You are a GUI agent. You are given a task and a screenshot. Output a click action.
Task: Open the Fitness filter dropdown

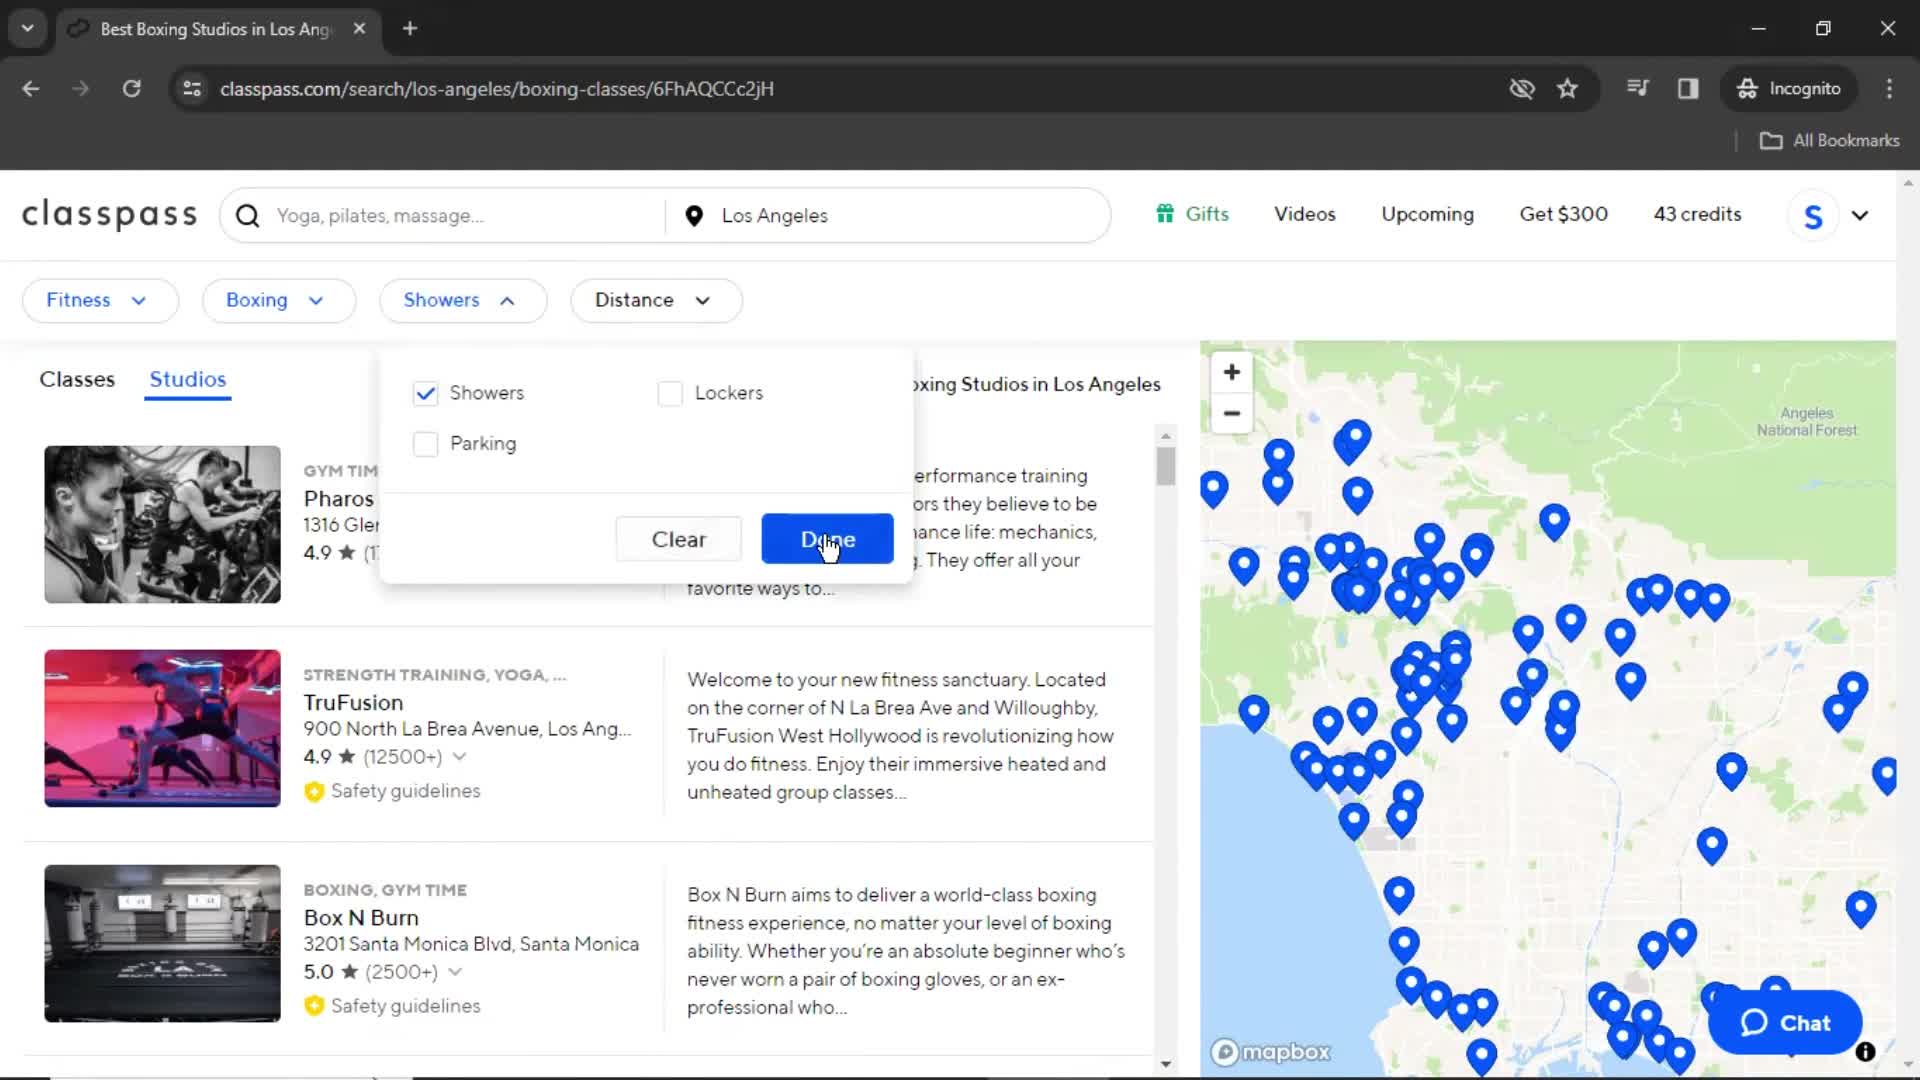tap(100, 300)
